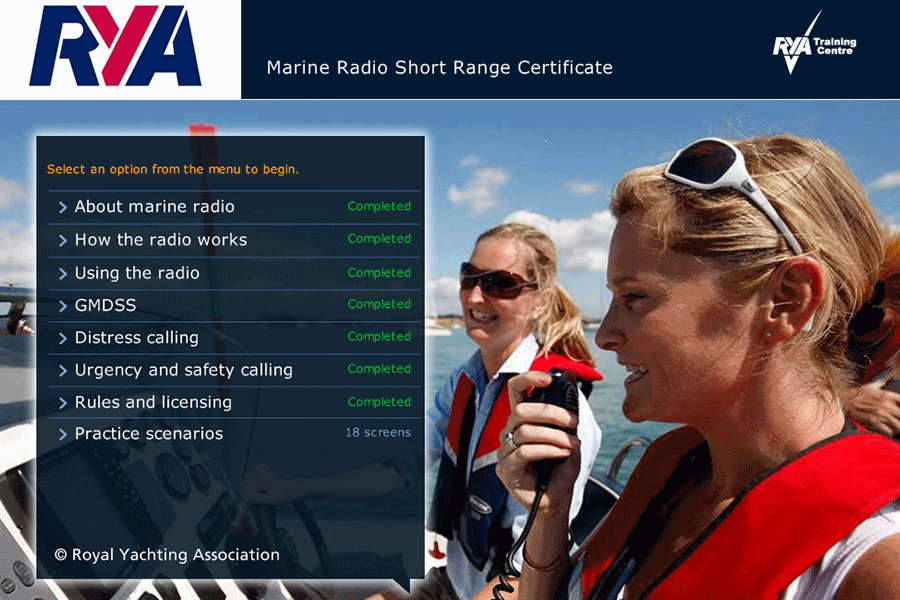Click the chevron beside Rules and licensing

point(63,403)
